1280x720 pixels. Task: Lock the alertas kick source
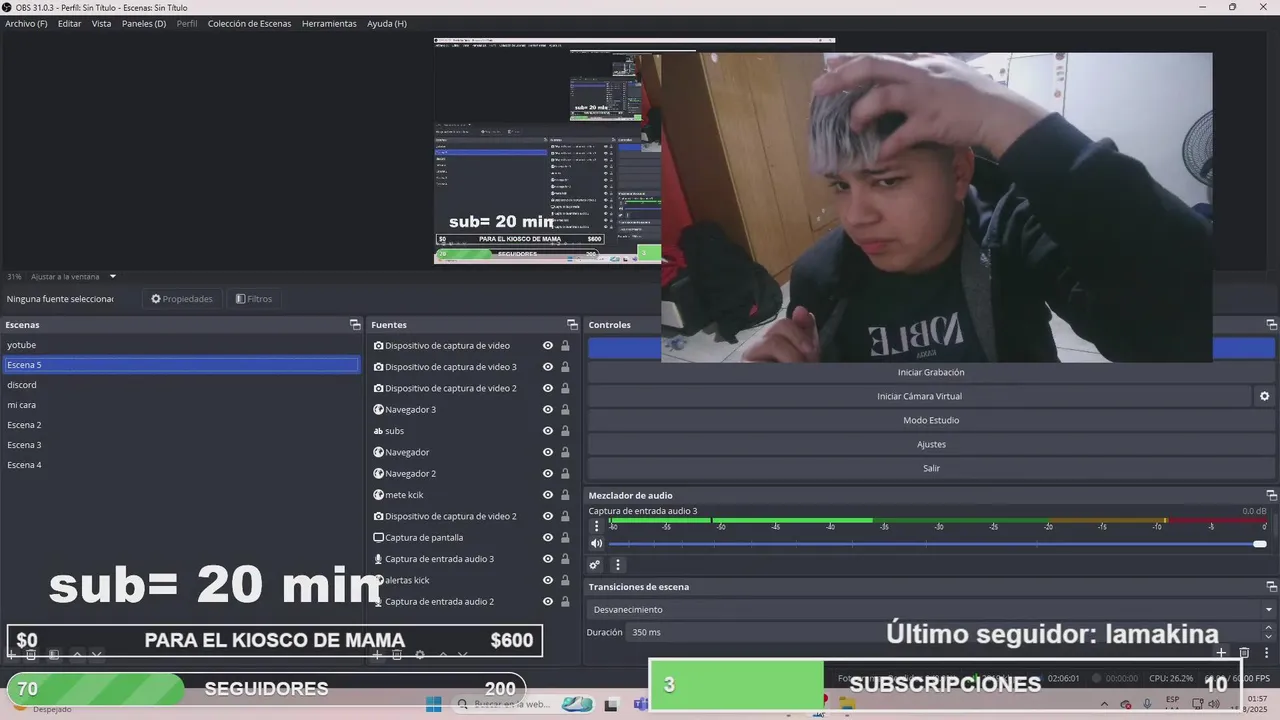pyautogui.click(x=565, y=580)
